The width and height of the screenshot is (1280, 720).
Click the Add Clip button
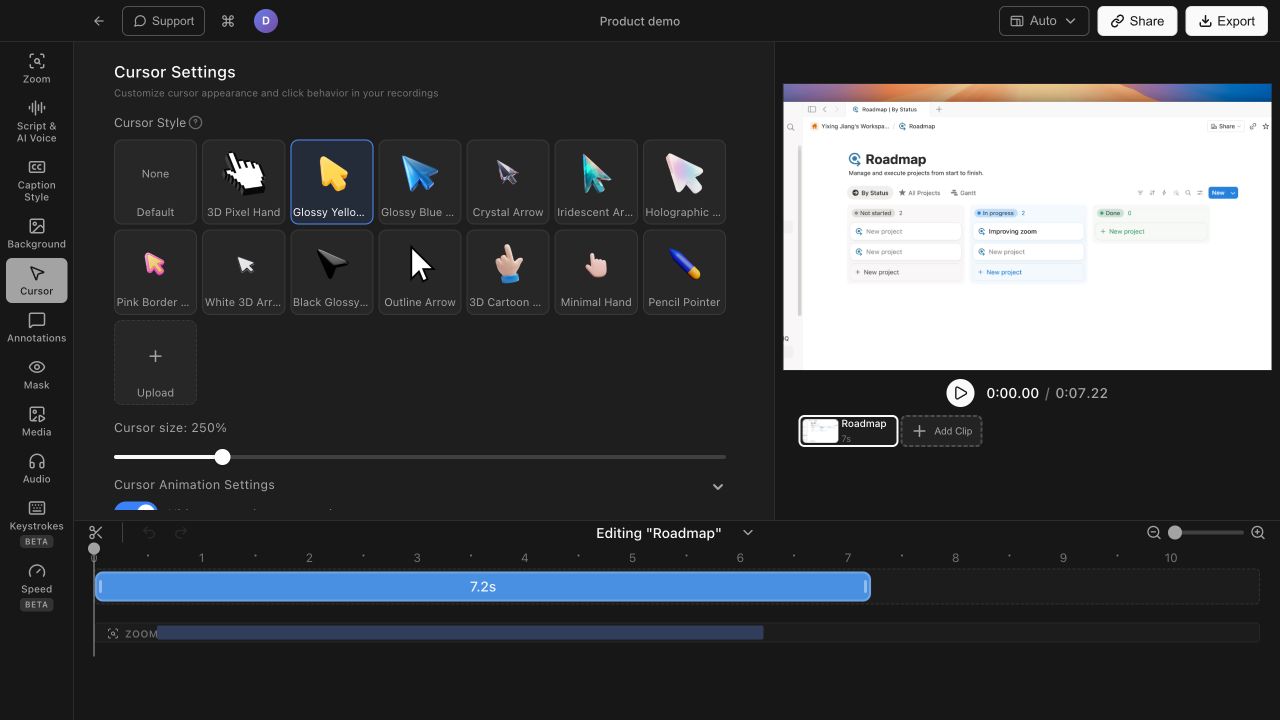click(941, 431)
